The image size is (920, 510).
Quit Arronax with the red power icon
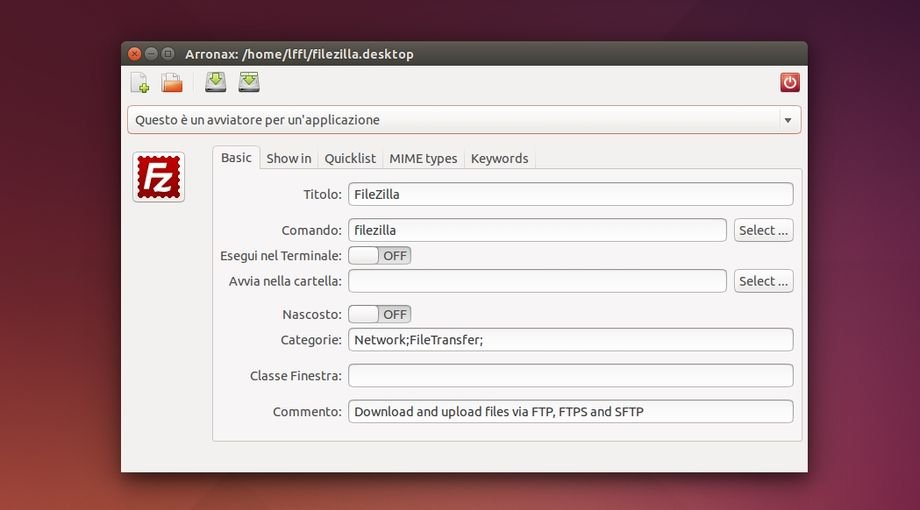790,83
